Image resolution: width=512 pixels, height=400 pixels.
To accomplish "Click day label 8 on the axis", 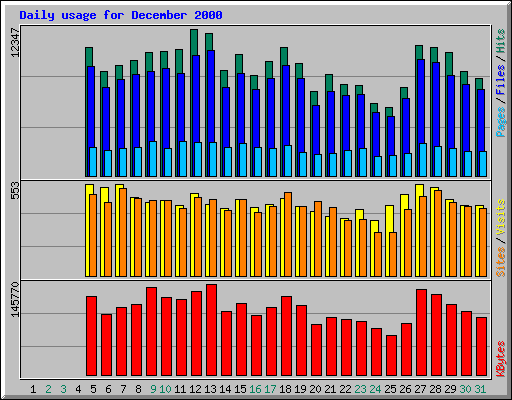I will pos(138,389).
